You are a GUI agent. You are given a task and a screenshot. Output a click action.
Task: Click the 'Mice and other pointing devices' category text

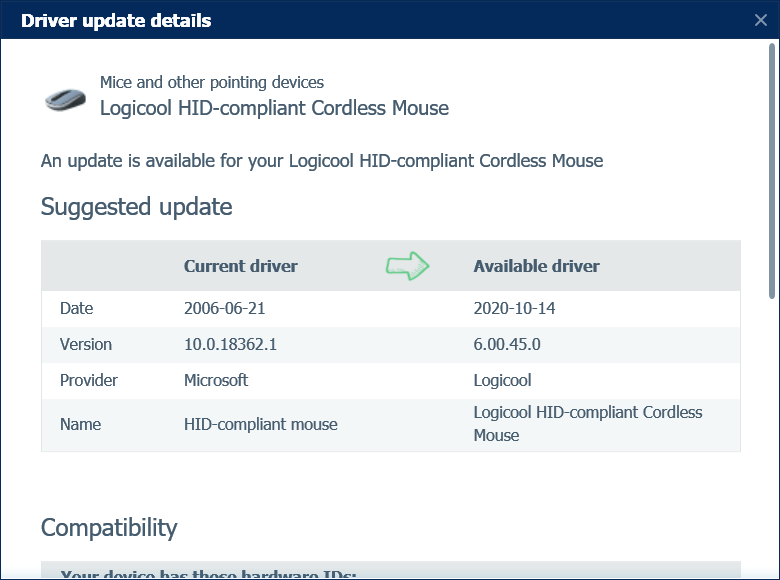[x=211, y=83]
